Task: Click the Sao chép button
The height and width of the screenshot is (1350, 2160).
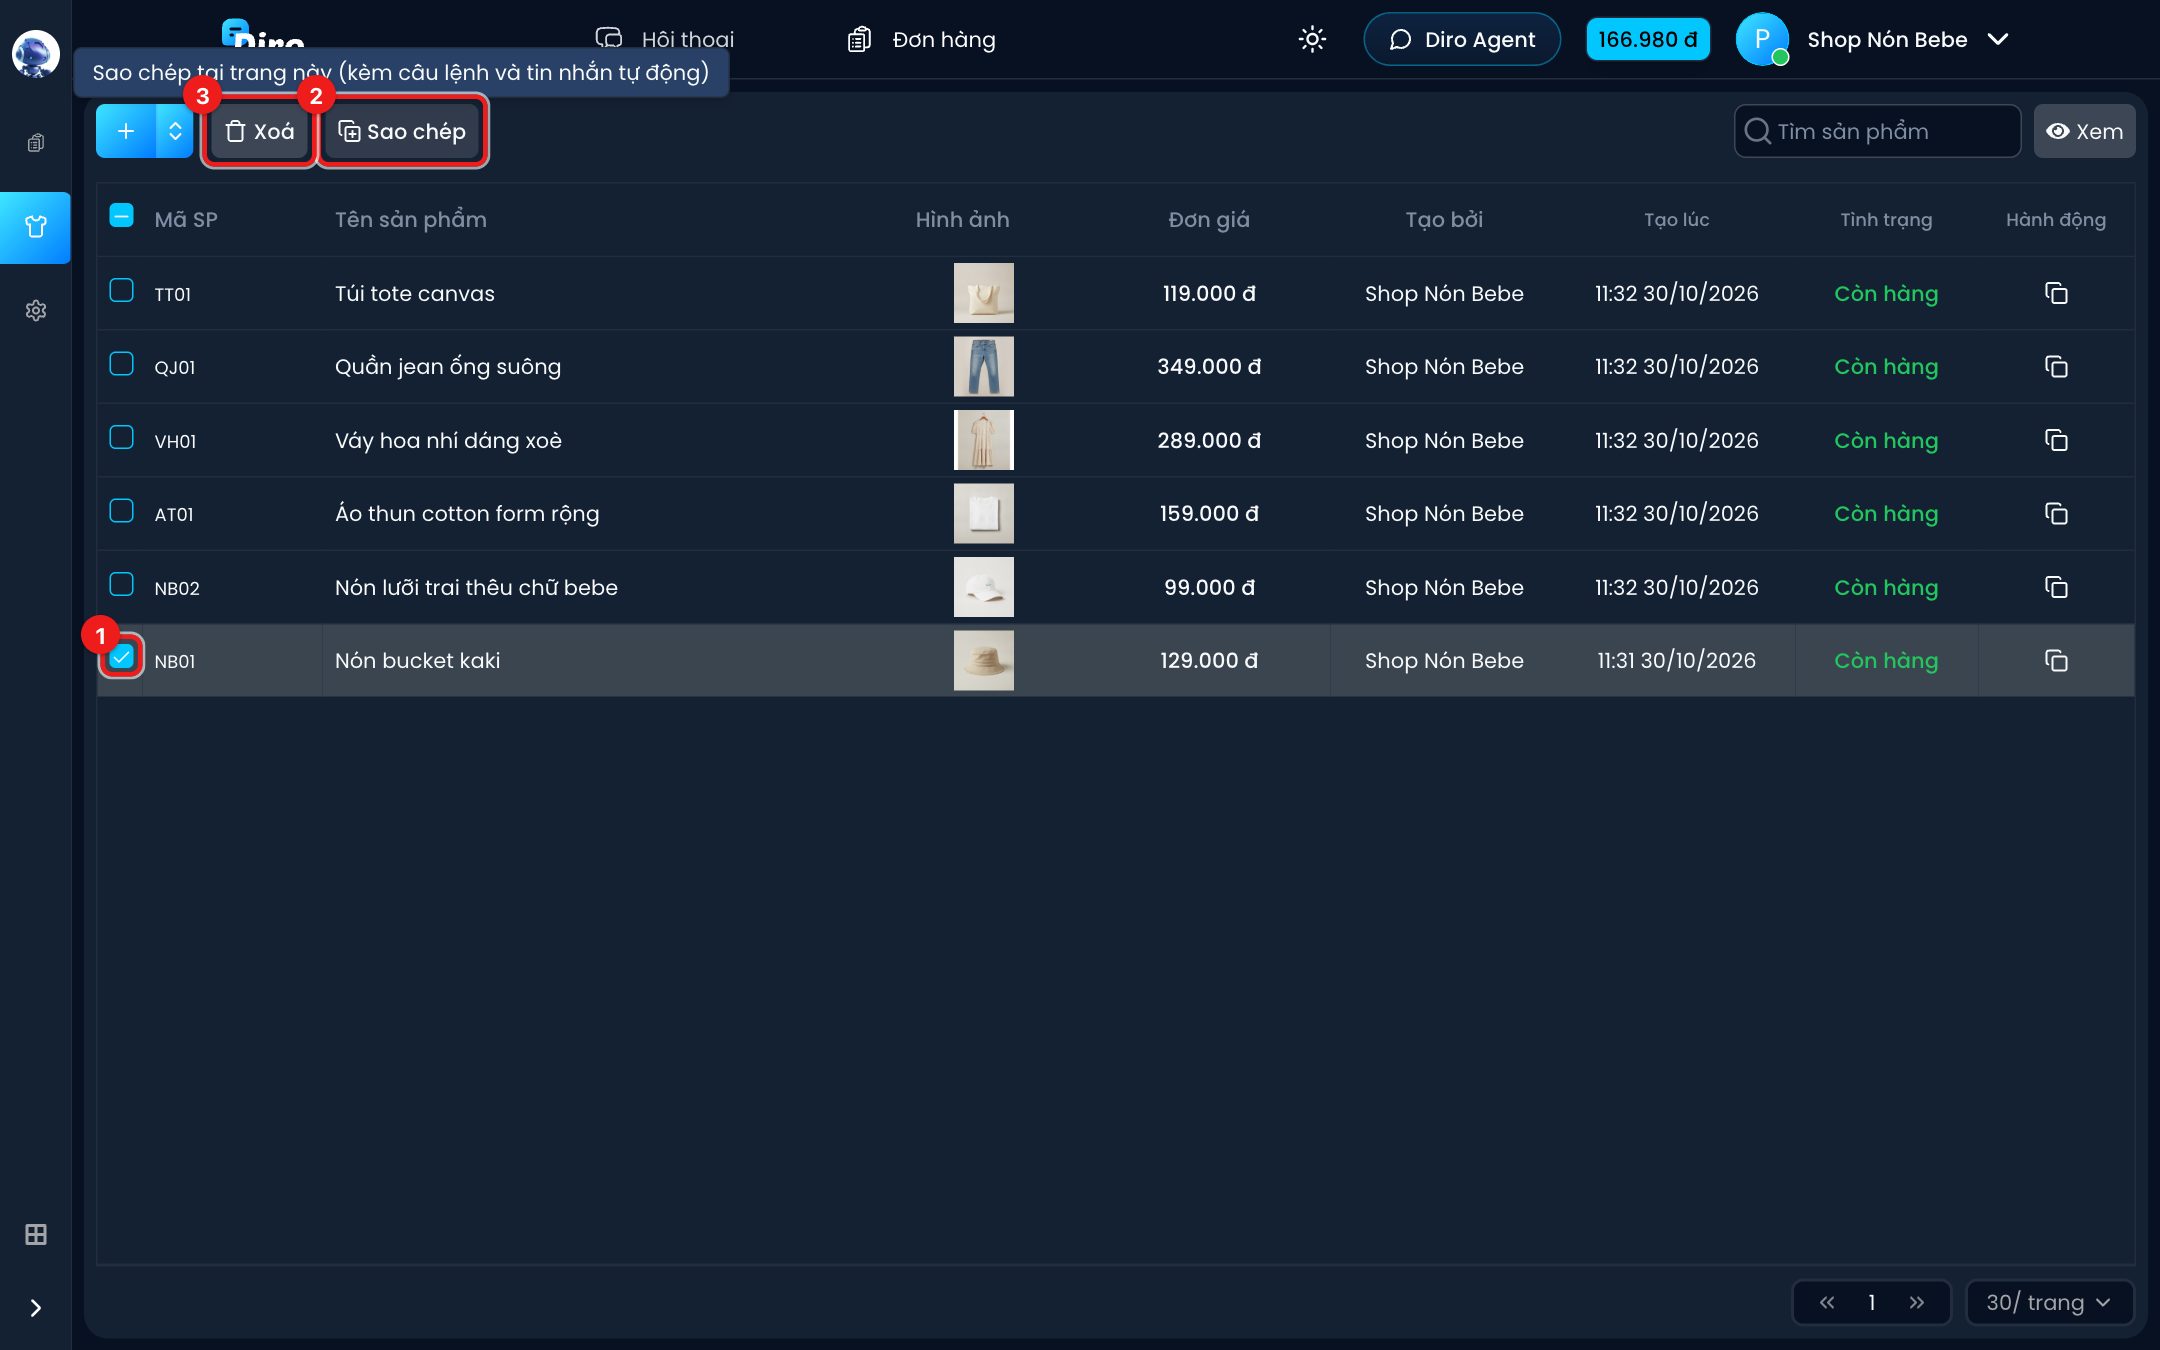Action: (x=402, y=131)
